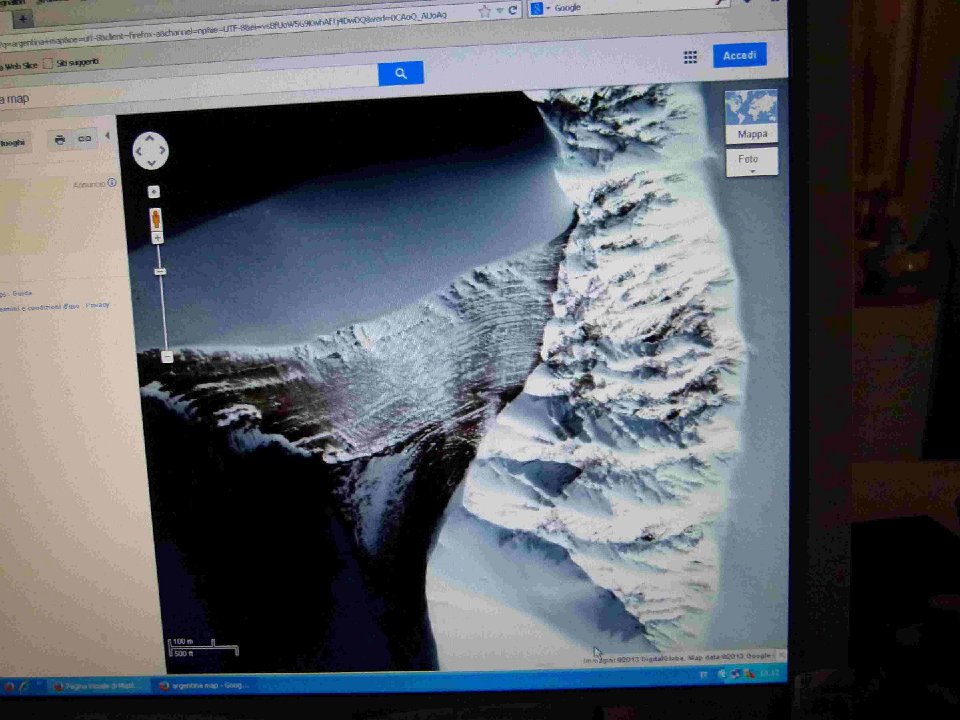Bookmark page with the star icon
The width and height of the screenshot is (960, 720).
pyautogui.click(x=484, y=12)
